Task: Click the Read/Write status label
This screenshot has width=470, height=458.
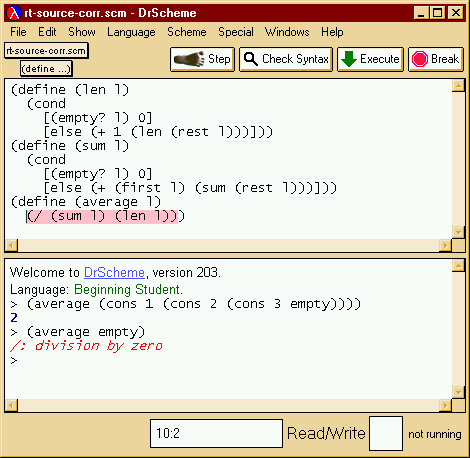Action: tap(326, 433)
